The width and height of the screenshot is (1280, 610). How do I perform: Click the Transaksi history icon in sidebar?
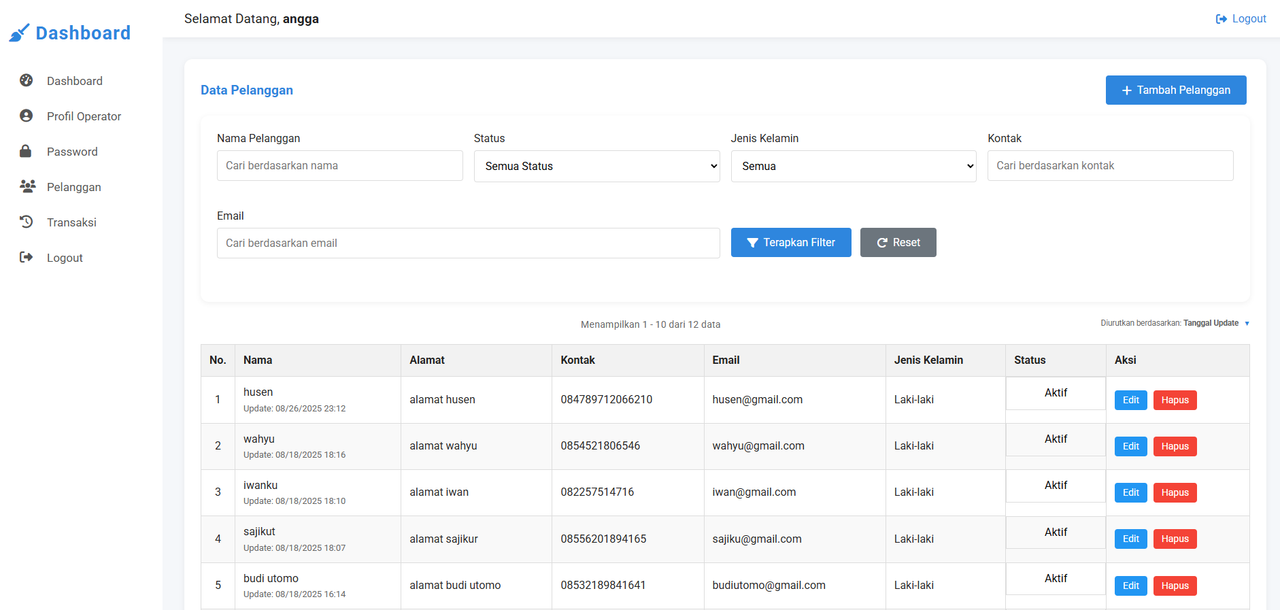27,222
